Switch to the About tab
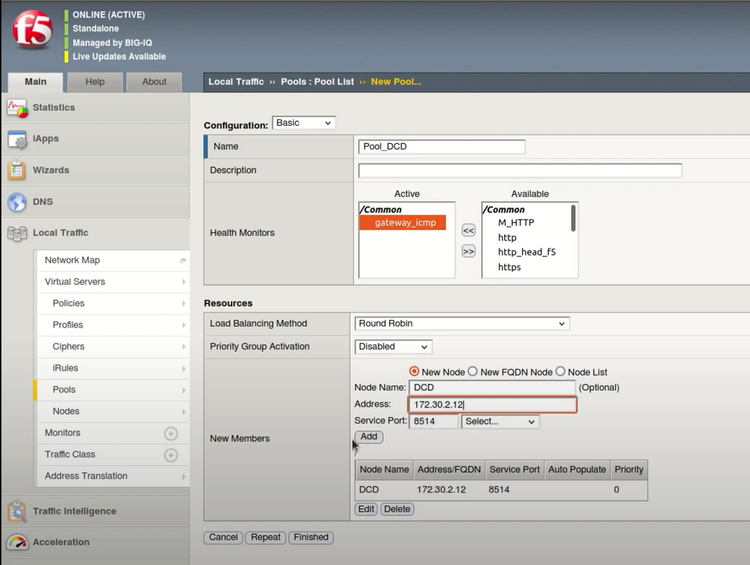This screenshot has height=565, width=750. [x=154, y=82]
